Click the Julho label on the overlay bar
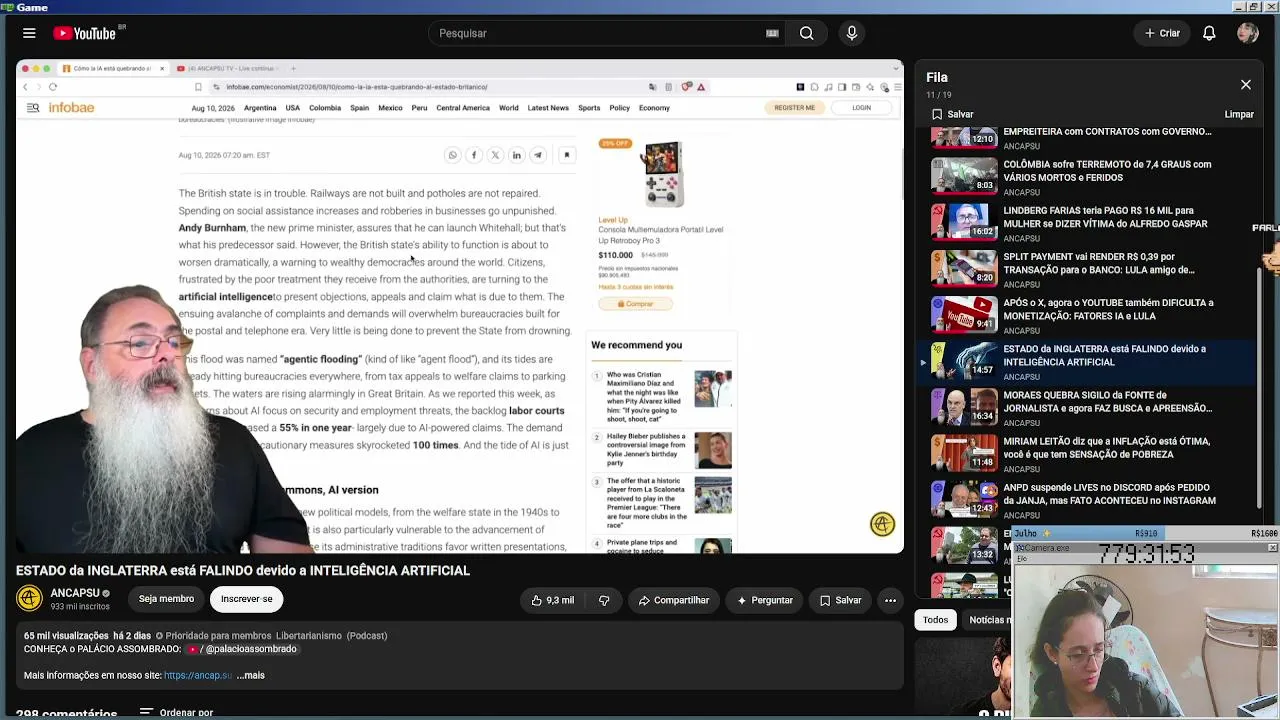 1025,534
